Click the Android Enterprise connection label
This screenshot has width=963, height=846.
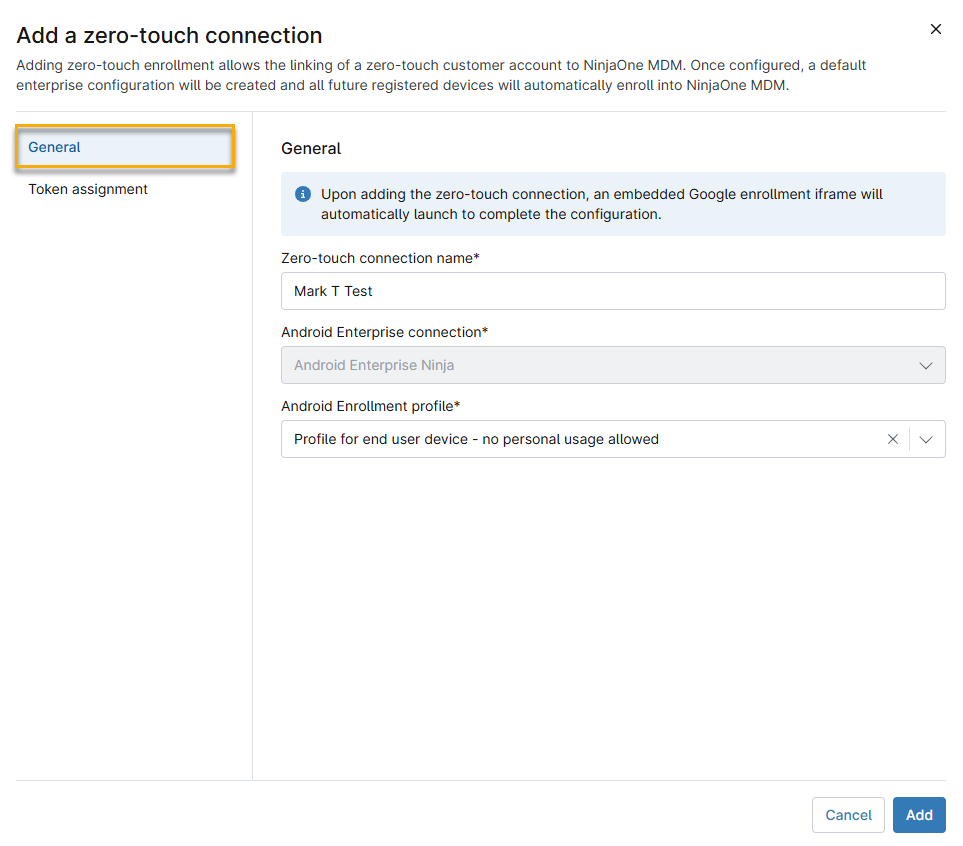tap(384, 332)
